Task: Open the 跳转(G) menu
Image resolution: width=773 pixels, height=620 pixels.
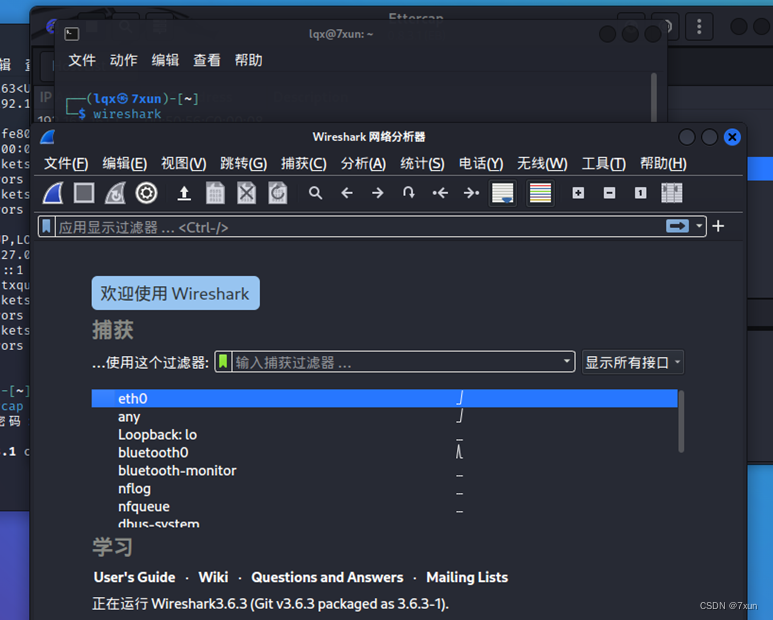Action: click(244, 164)
